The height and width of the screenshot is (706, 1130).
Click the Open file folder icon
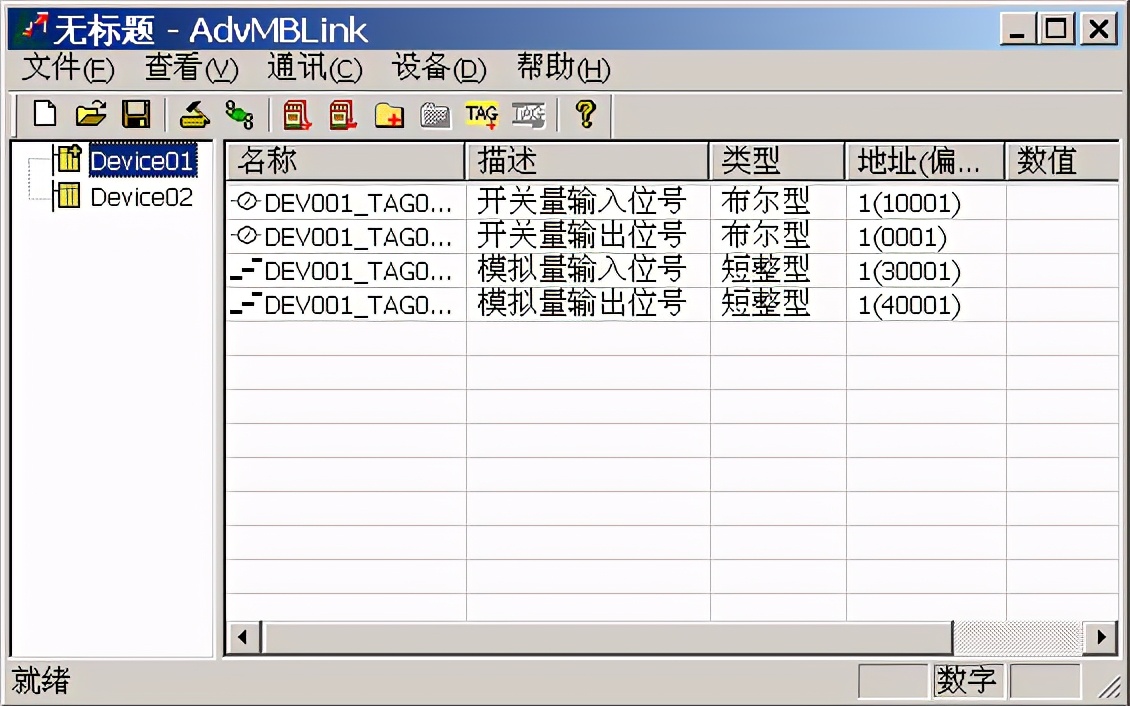[x=92, y=114]
